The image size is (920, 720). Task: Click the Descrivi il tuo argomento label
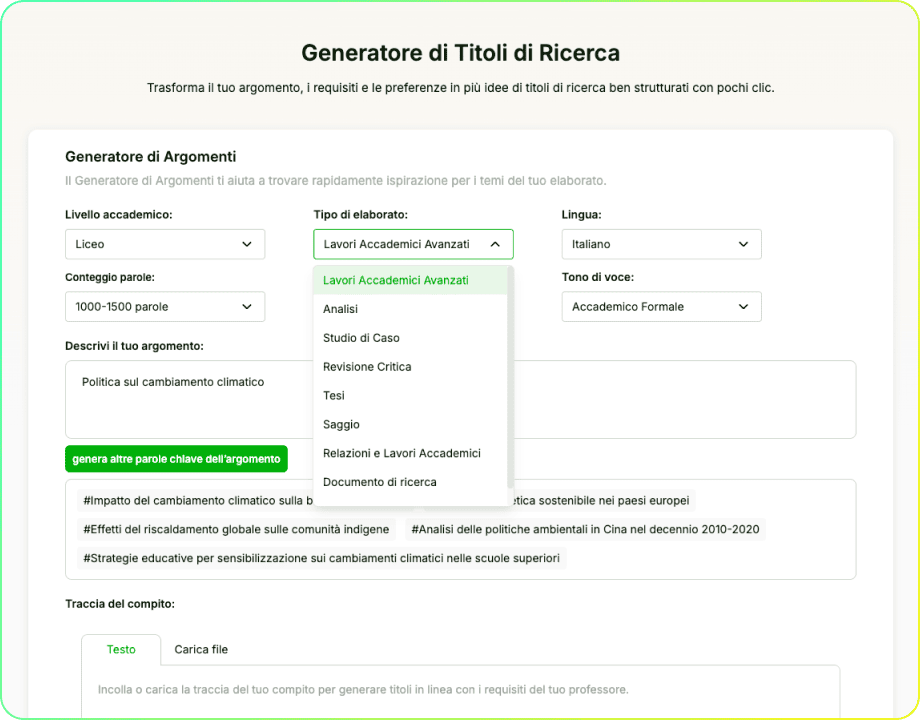click(134, 346)
